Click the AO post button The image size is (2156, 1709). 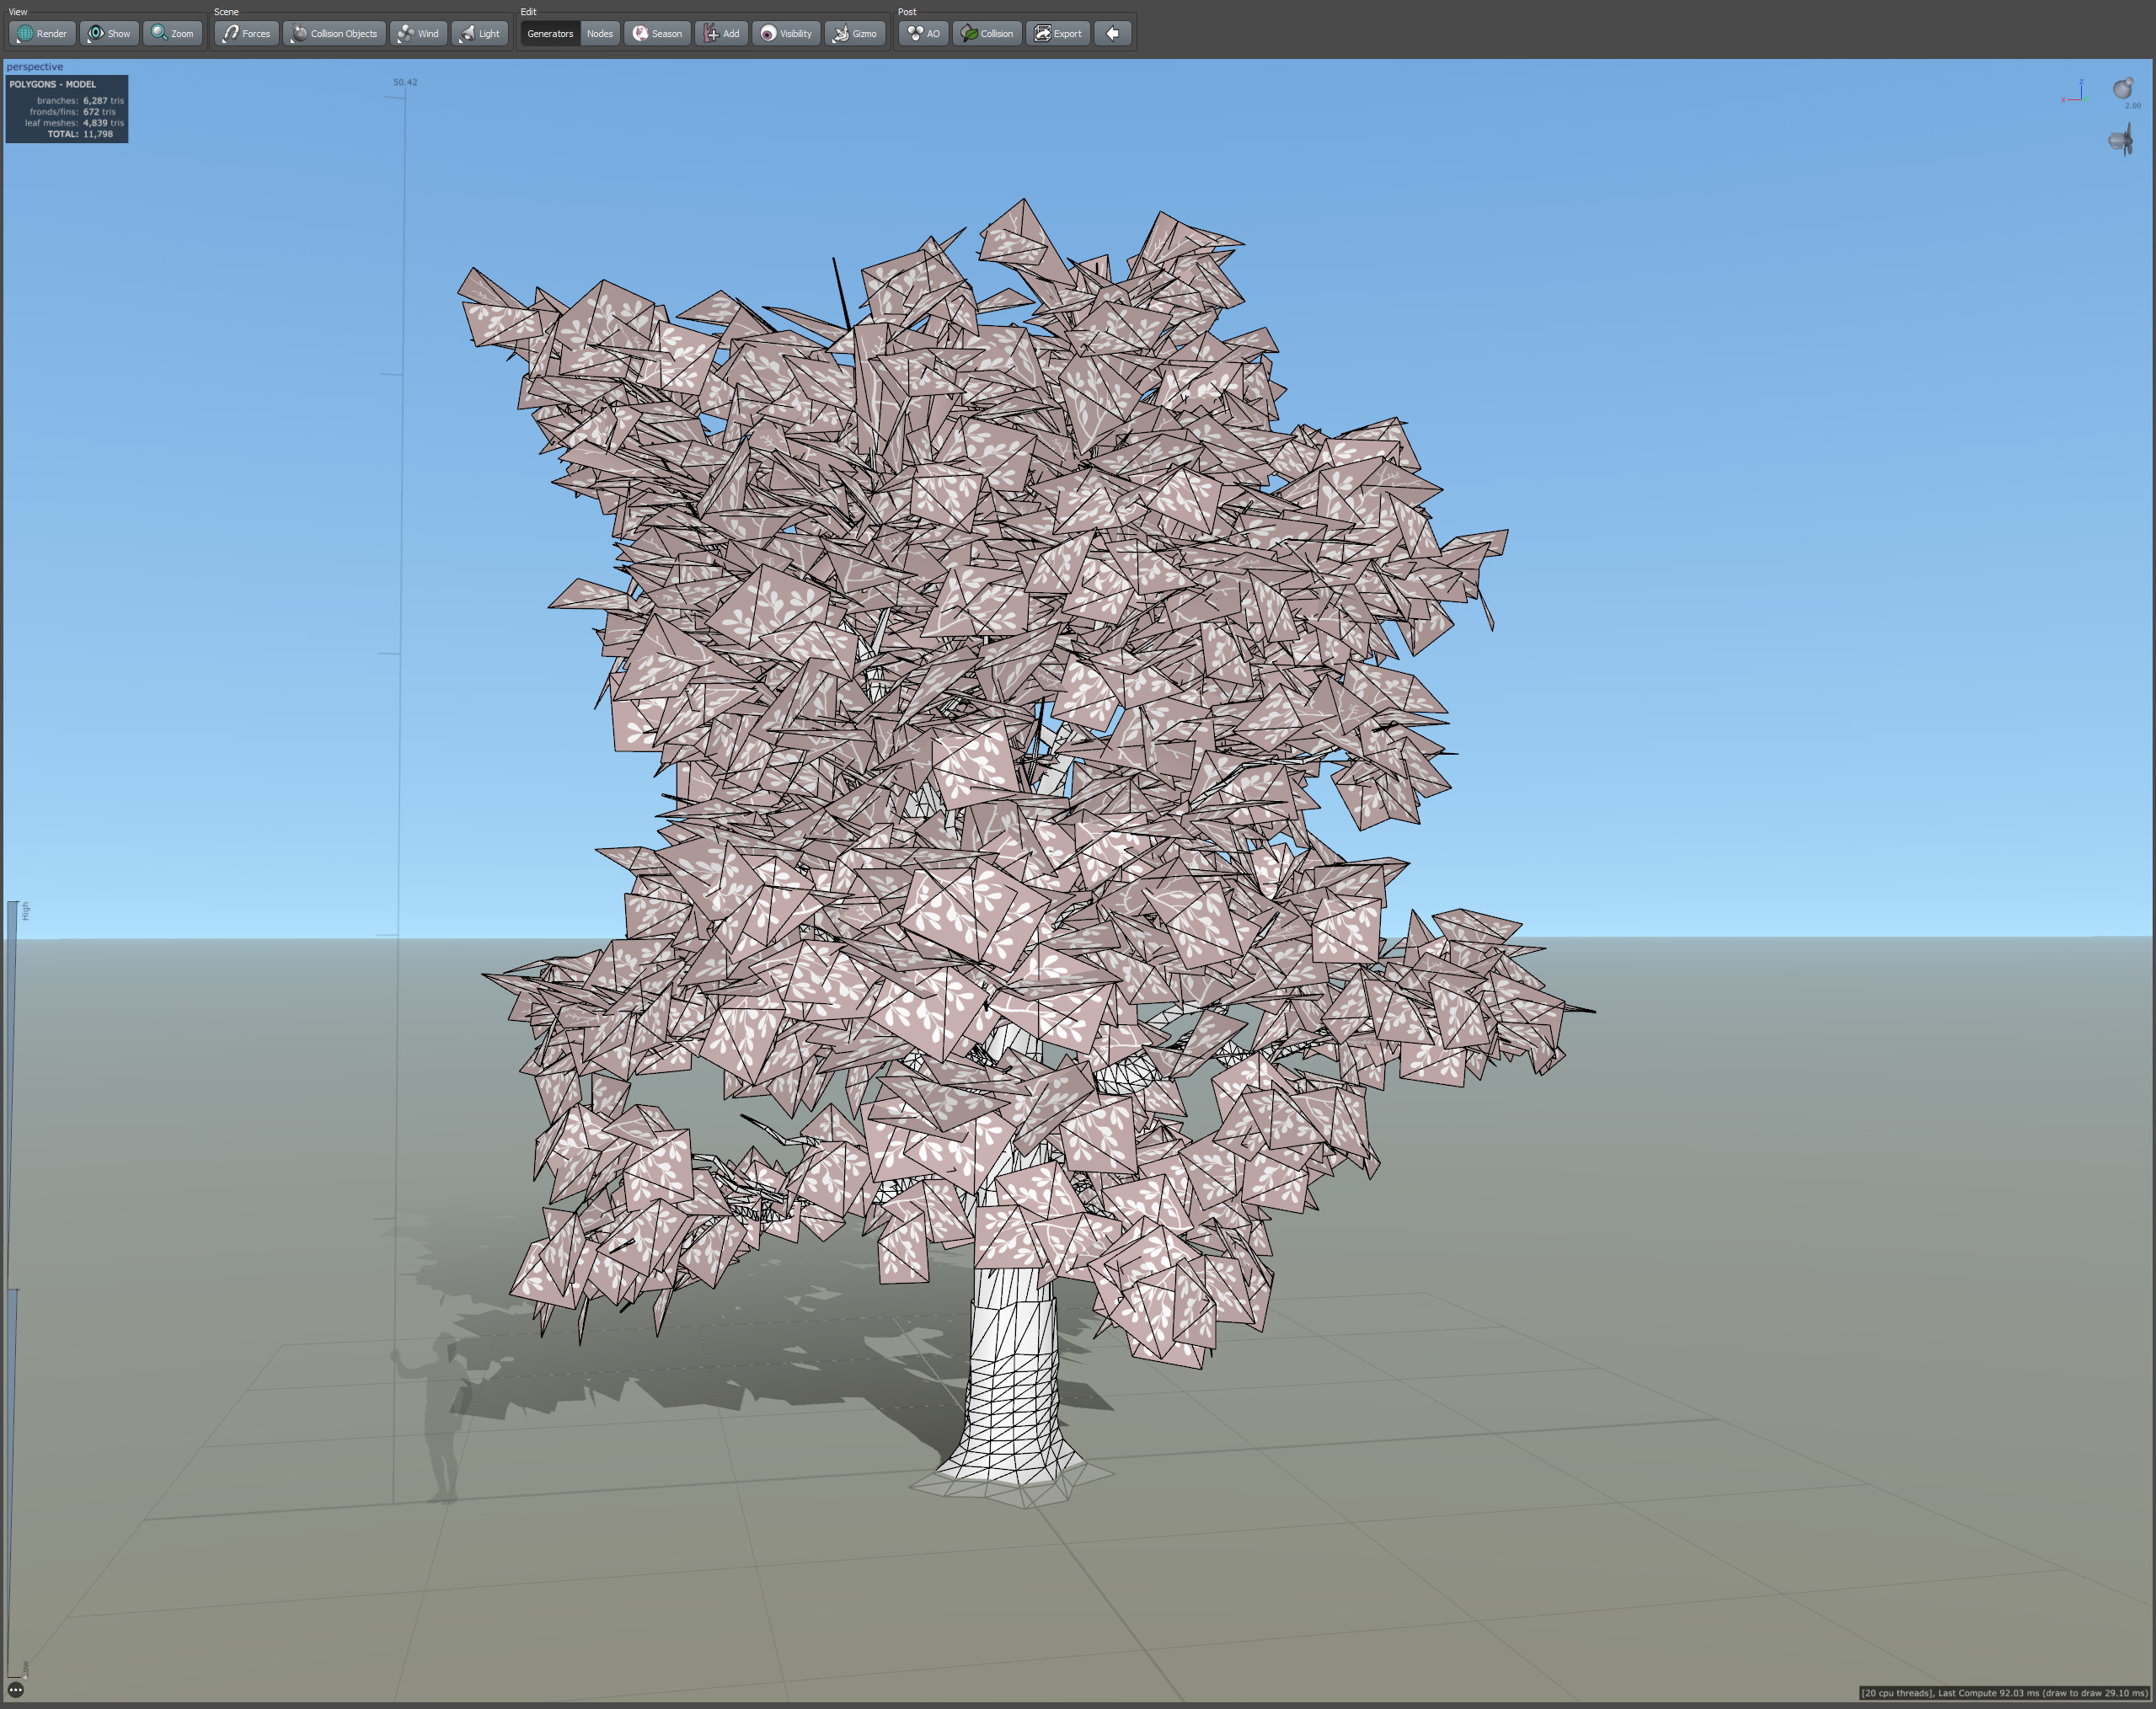923,33
